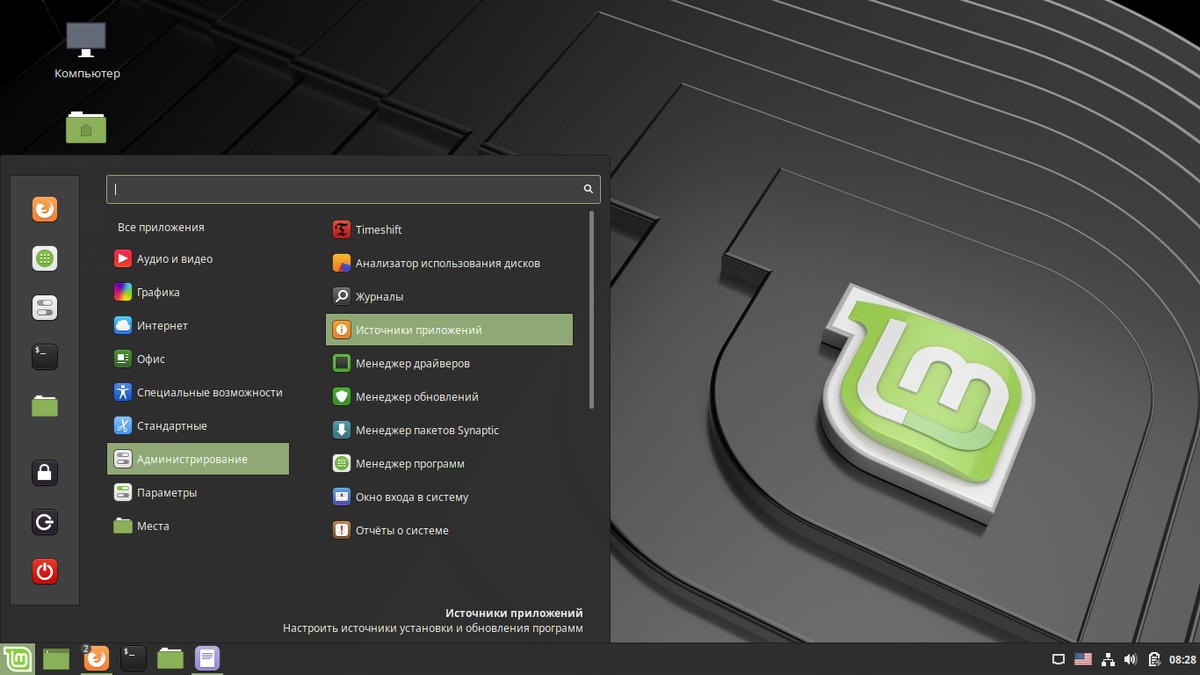Click the clock showing 08:28
1200x675 pixels.
[x=1183, y=659]
